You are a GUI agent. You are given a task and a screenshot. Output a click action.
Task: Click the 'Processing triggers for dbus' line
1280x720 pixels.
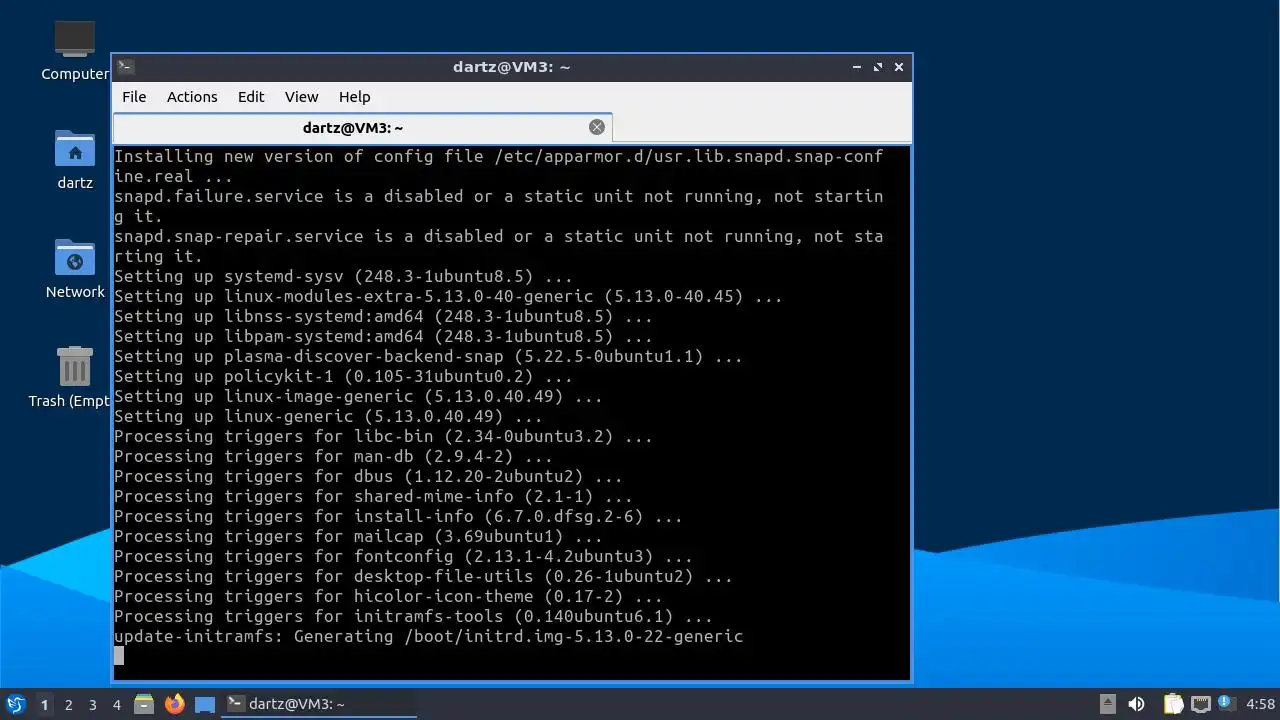click(x=368, y=476)
